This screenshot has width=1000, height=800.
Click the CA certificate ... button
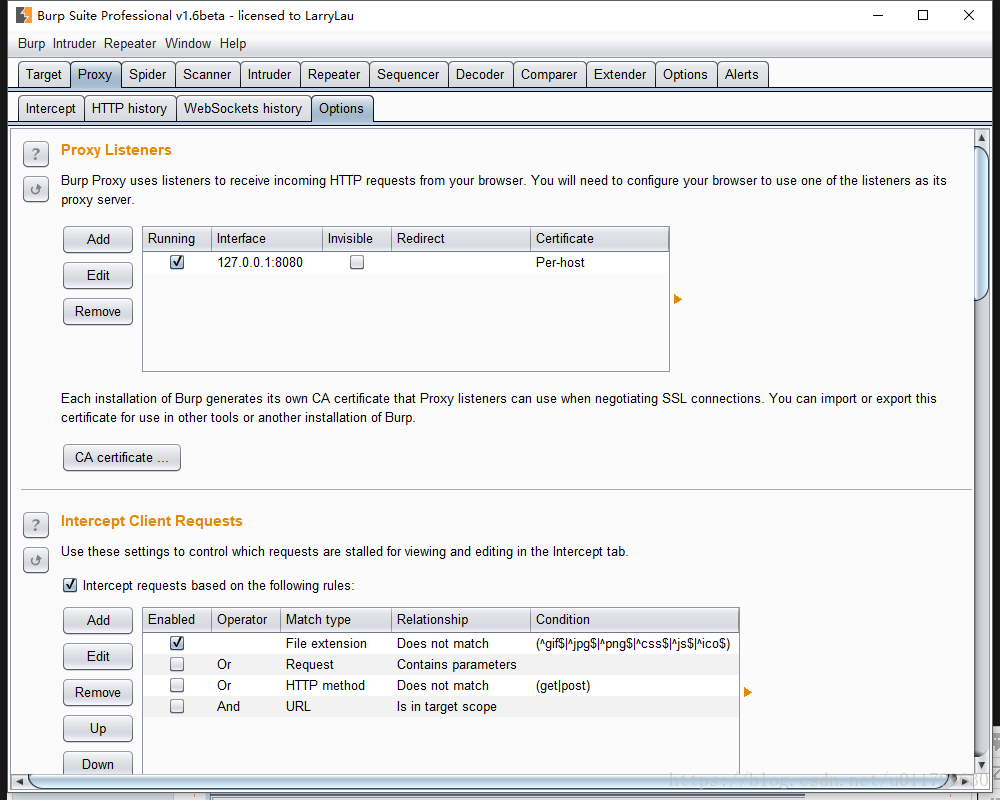coord(122,457)
